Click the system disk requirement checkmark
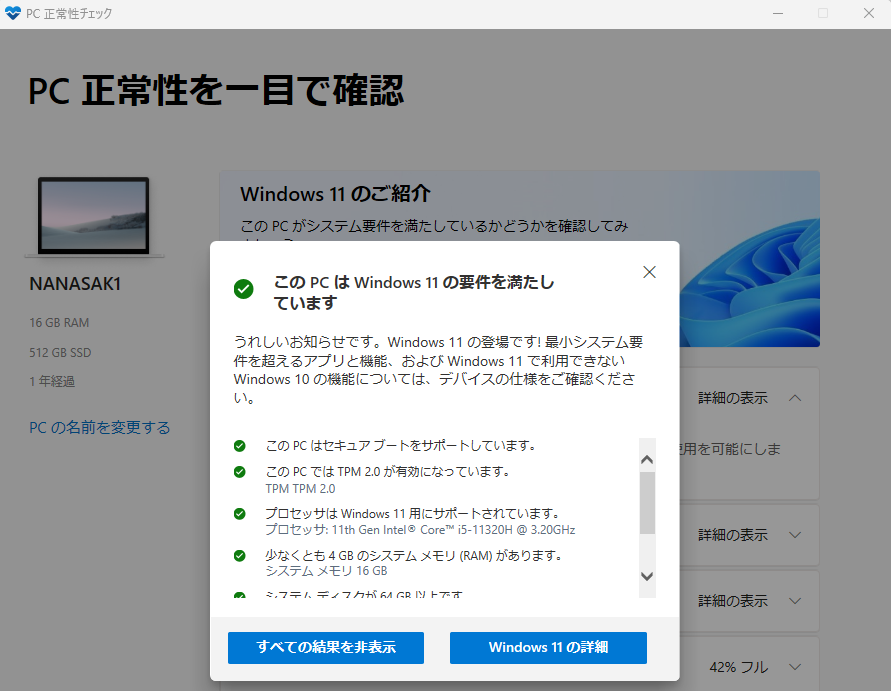Screen dimensions: 891x691 240,595
